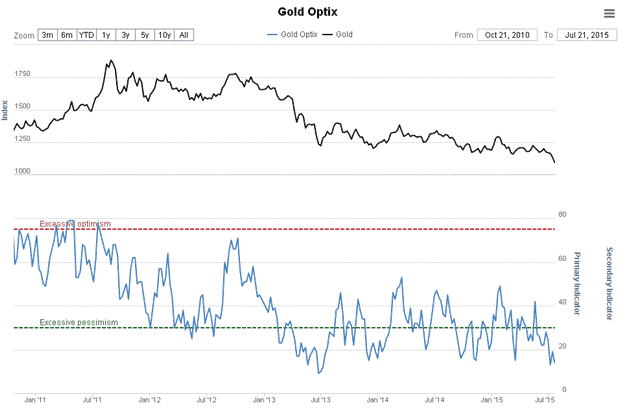The width and height of the screenshot is (620, 409).
Task: Select the 6m zoom range
Action: [x=66, y=35]
